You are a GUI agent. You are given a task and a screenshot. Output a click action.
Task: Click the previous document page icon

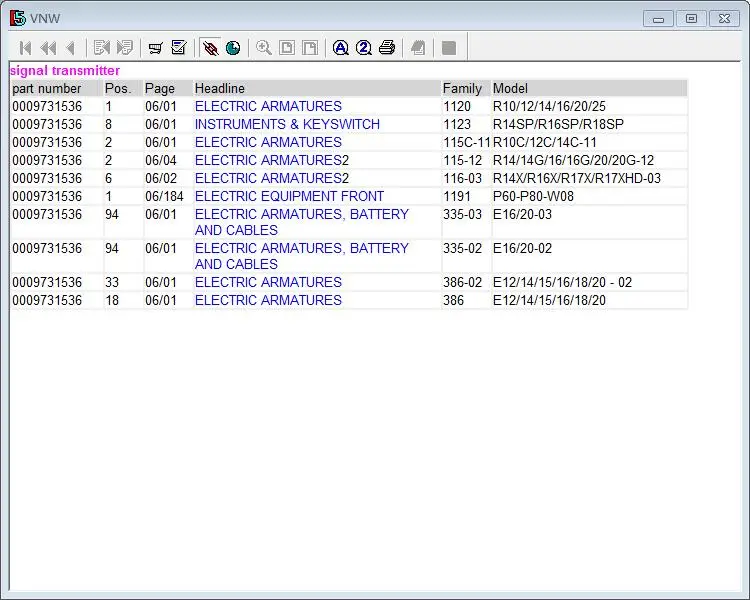(x=101, y=48)
